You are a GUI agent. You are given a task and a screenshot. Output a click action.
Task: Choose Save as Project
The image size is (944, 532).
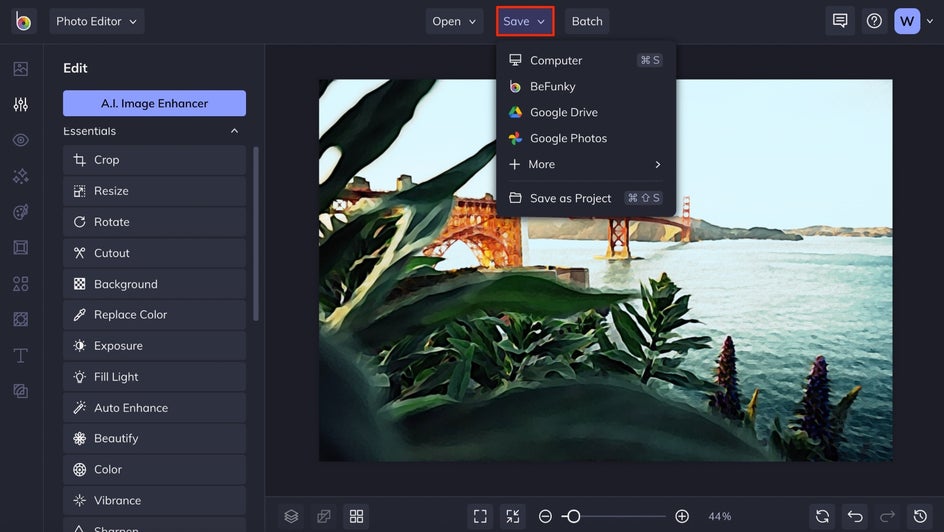click(585, 198)
